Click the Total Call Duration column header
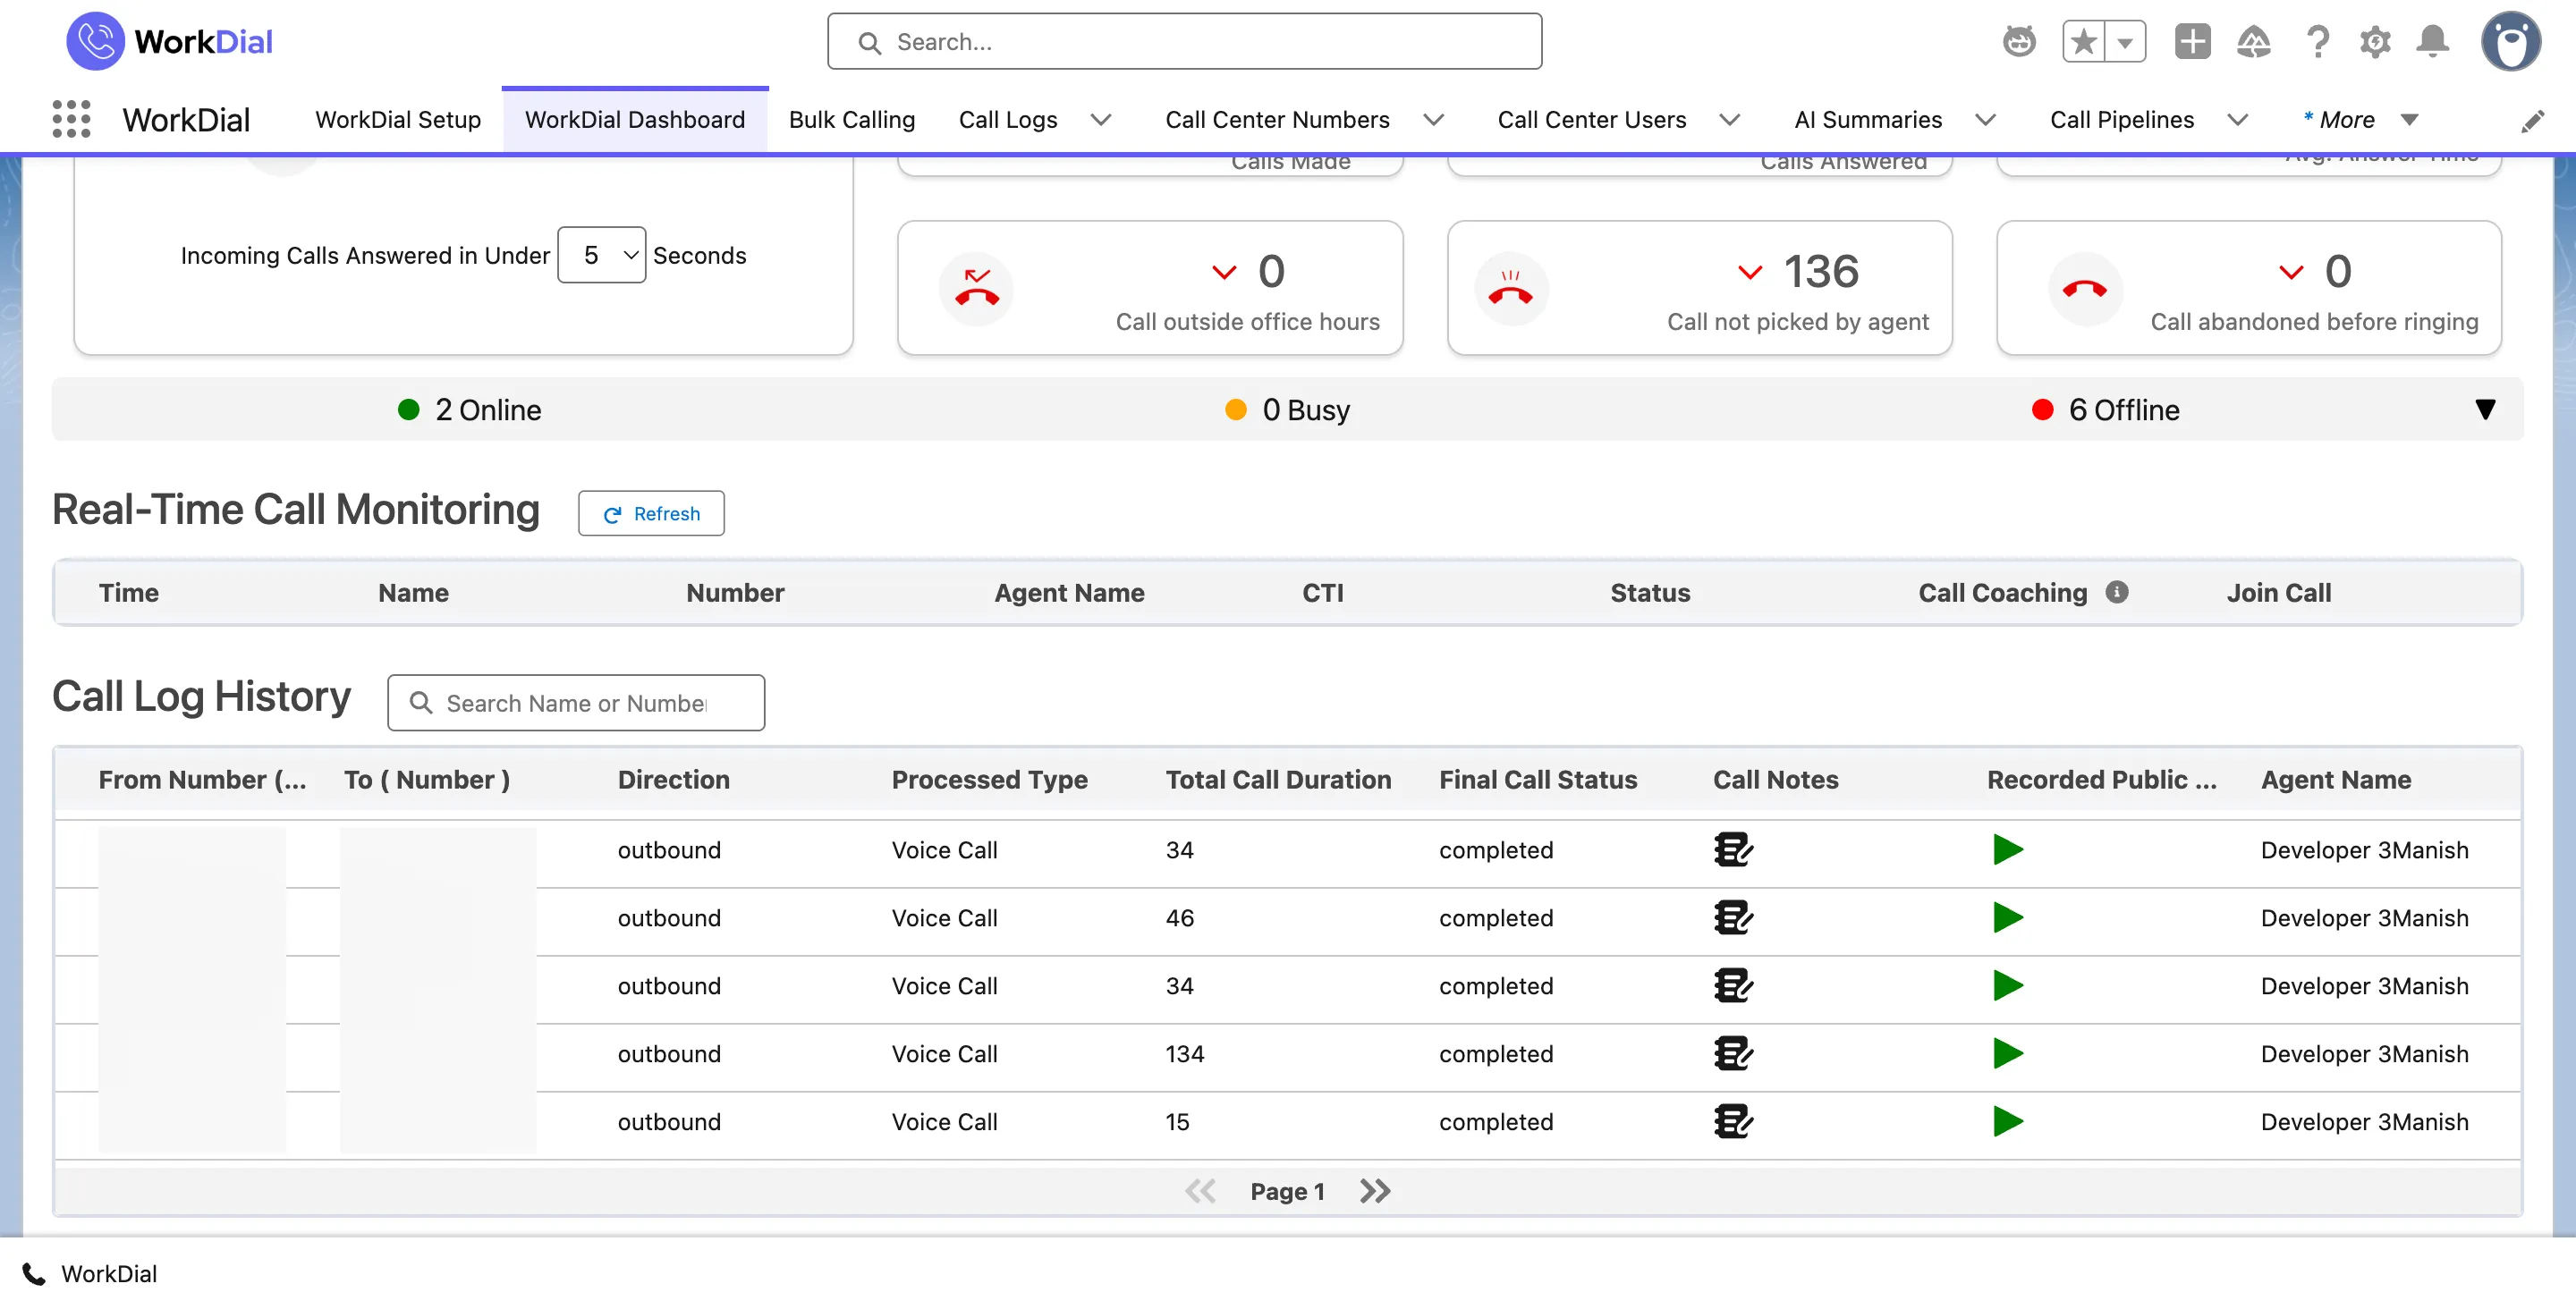 (x=1278, y=779)
